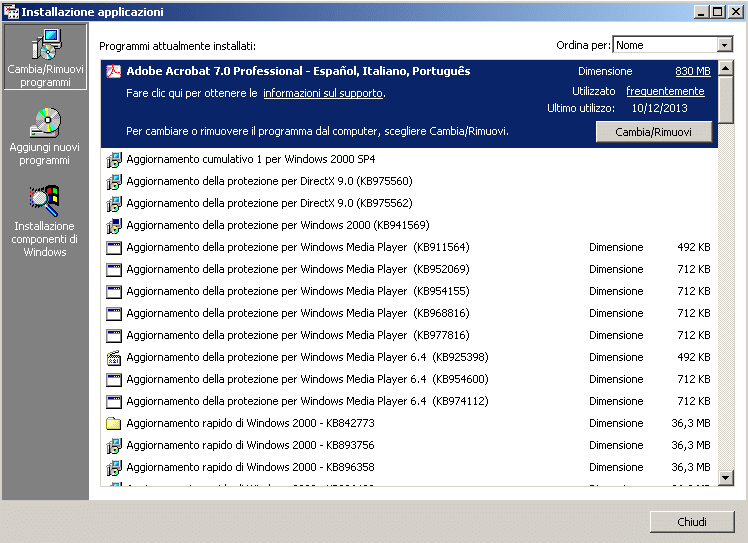
Task: Select Aggiornamento cumulativo 1 per Windows 2000 SP4
Action: point(251,159)
